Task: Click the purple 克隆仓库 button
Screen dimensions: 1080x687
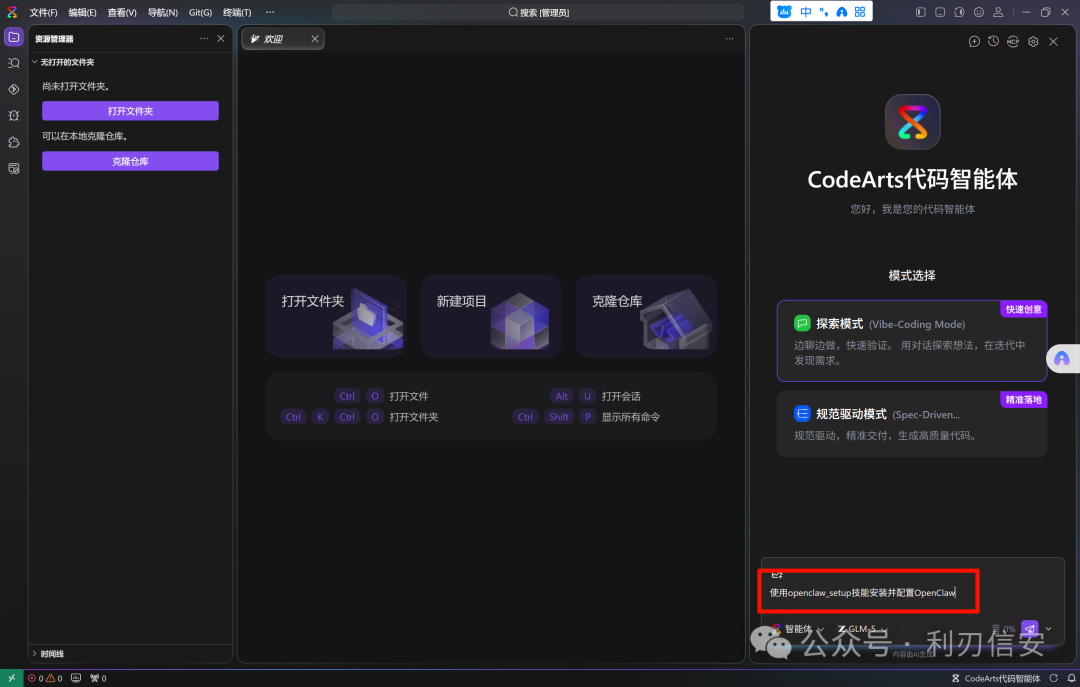Action: 130,161
